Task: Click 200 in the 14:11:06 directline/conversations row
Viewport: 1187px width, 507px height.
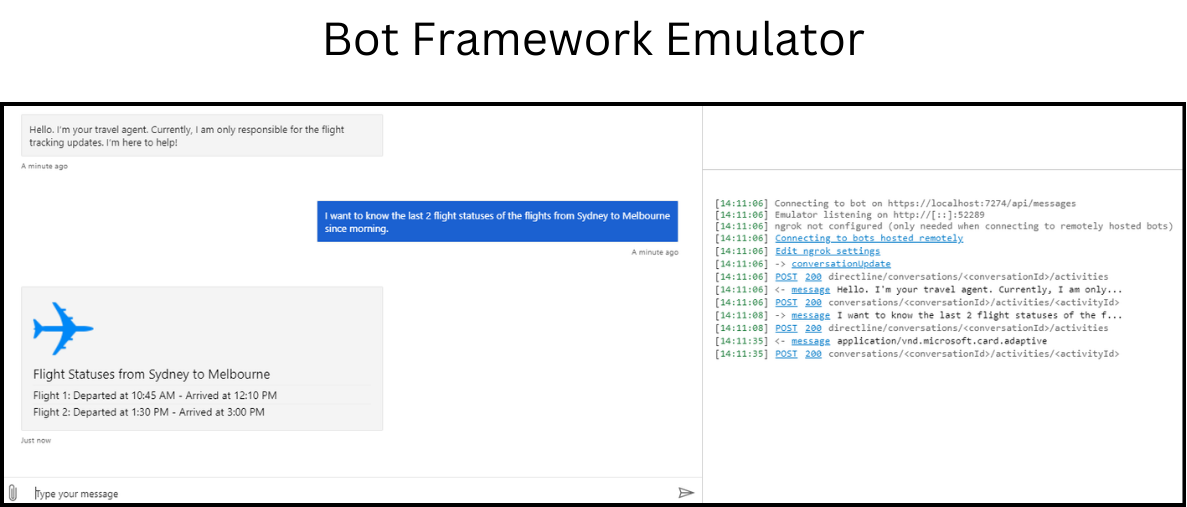Action: tap(813, 276)
